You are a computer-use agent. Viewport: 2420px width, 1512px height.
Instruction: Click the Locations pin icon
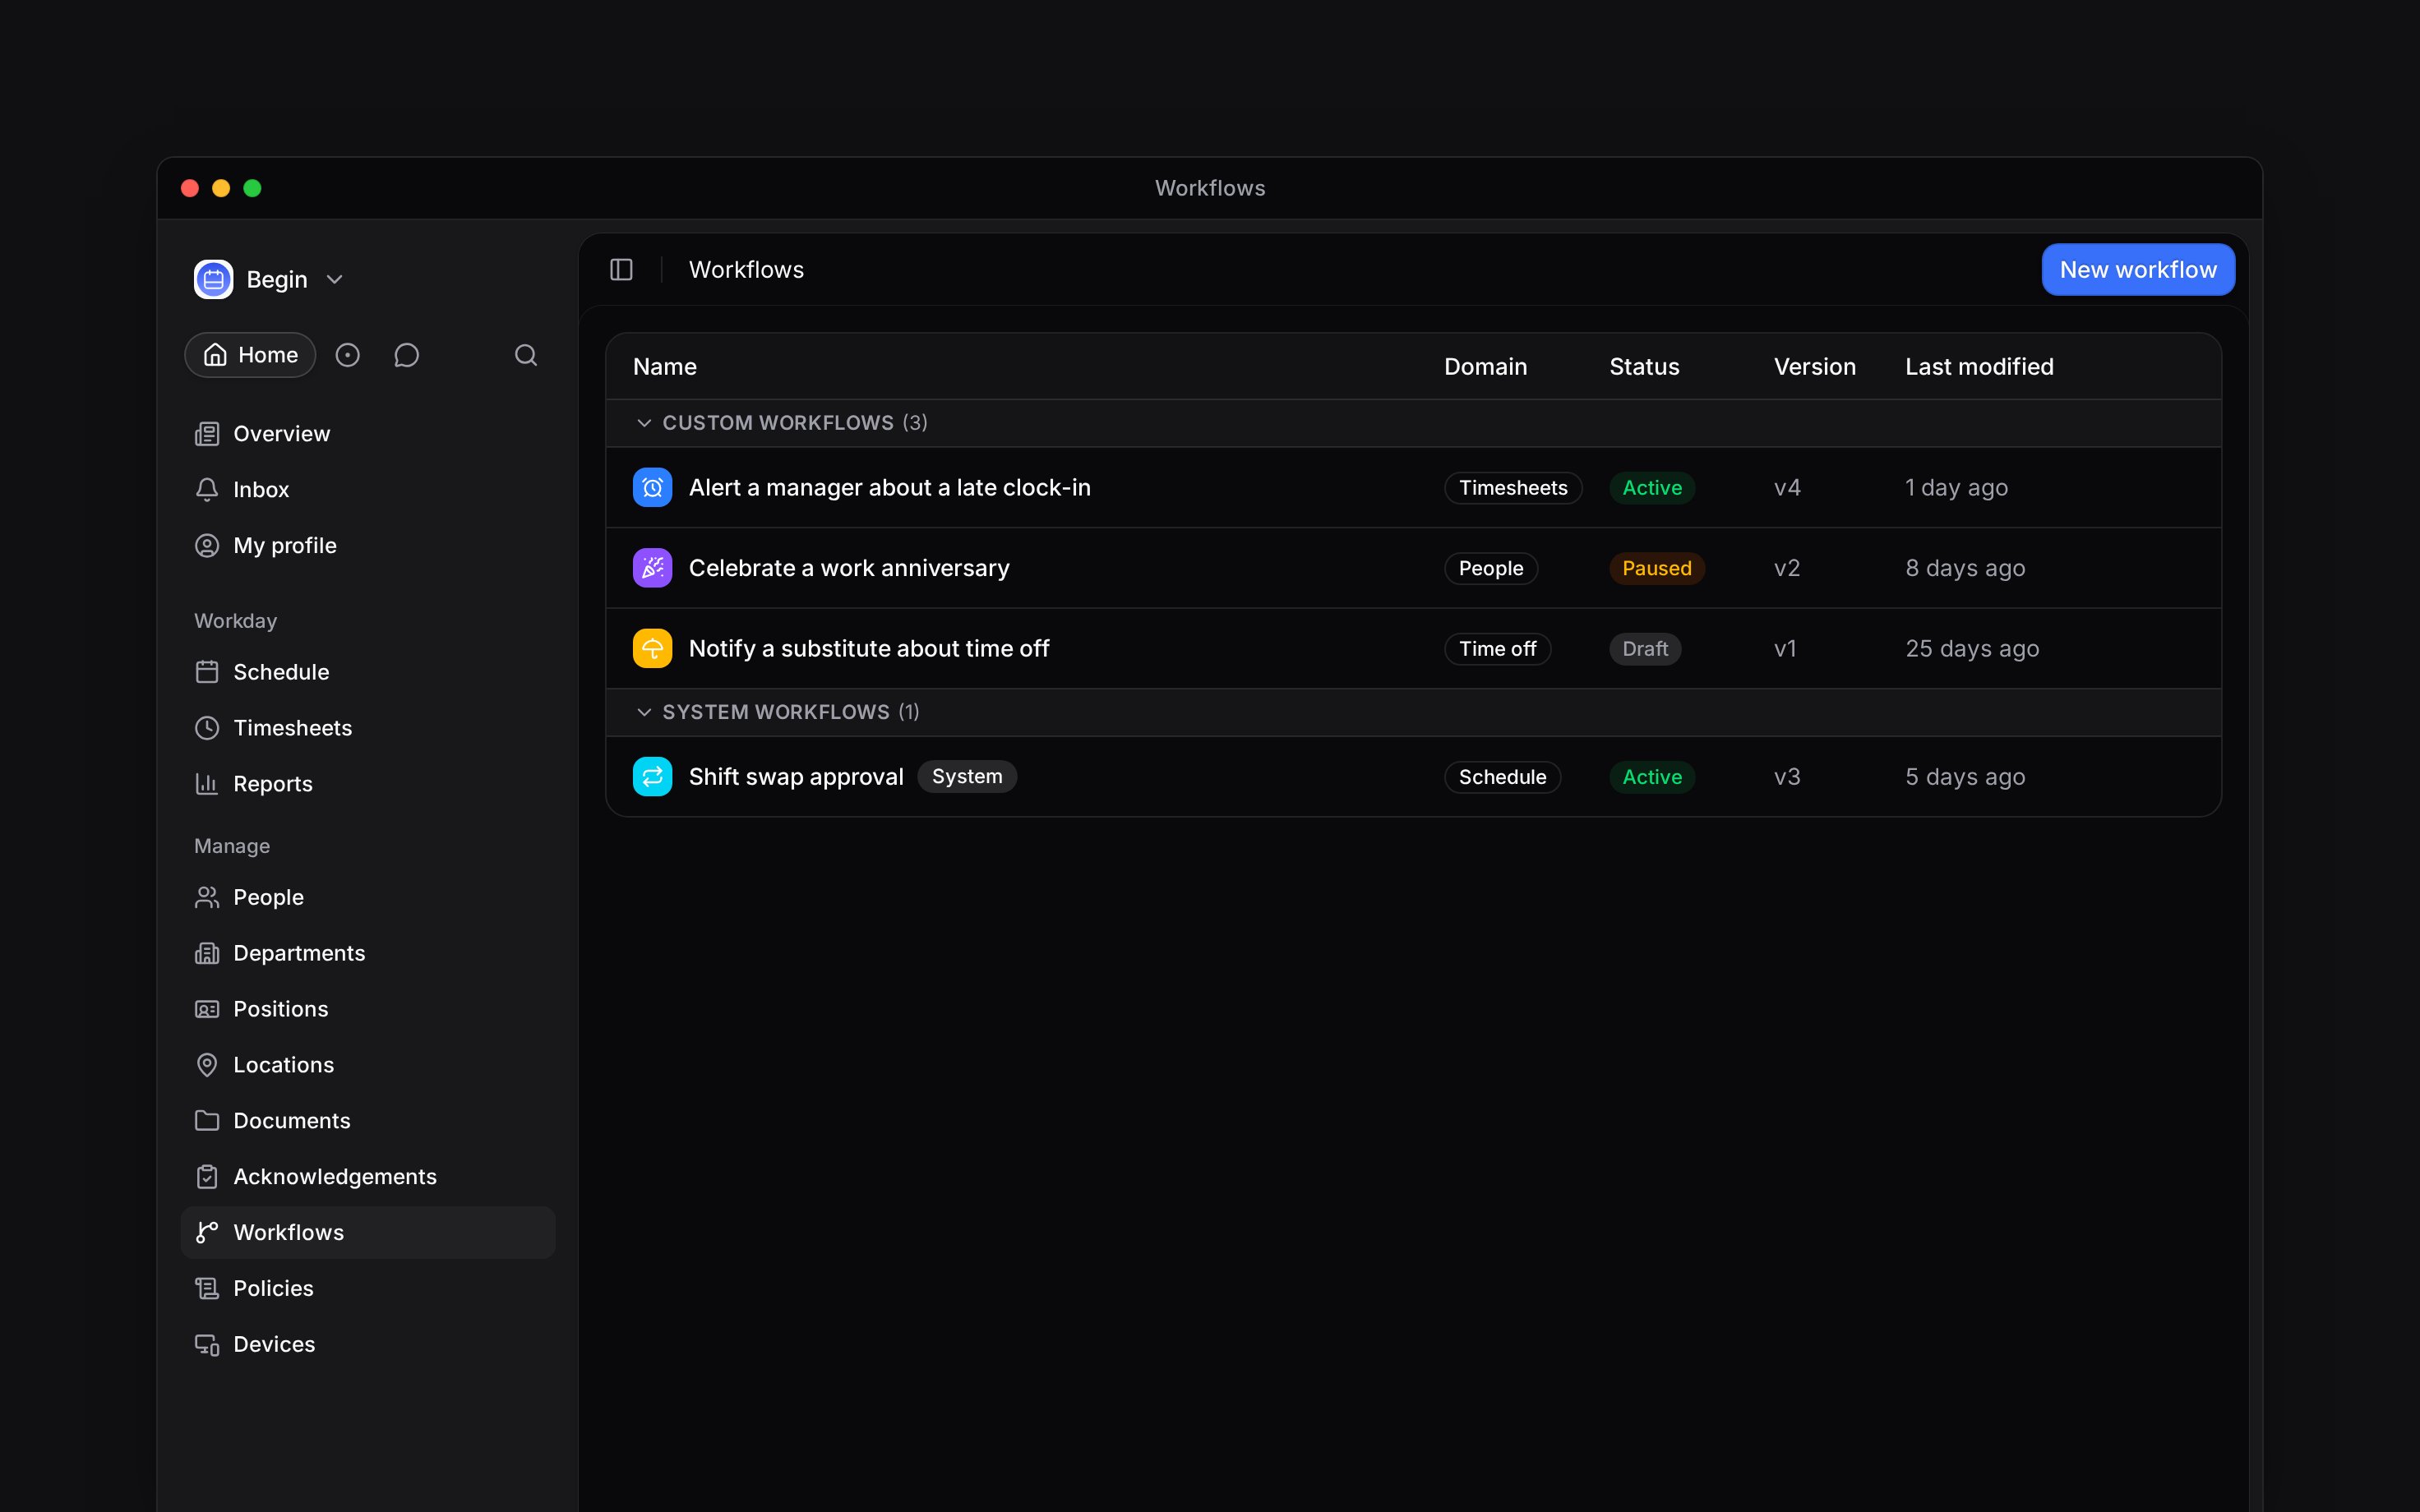click(x=207, y=1065)
